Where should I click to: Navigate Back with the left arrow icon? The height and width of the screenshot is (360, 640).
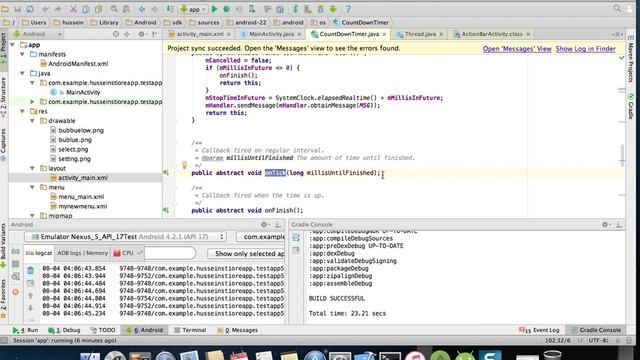pyautogui.click(x=142, y=9)
